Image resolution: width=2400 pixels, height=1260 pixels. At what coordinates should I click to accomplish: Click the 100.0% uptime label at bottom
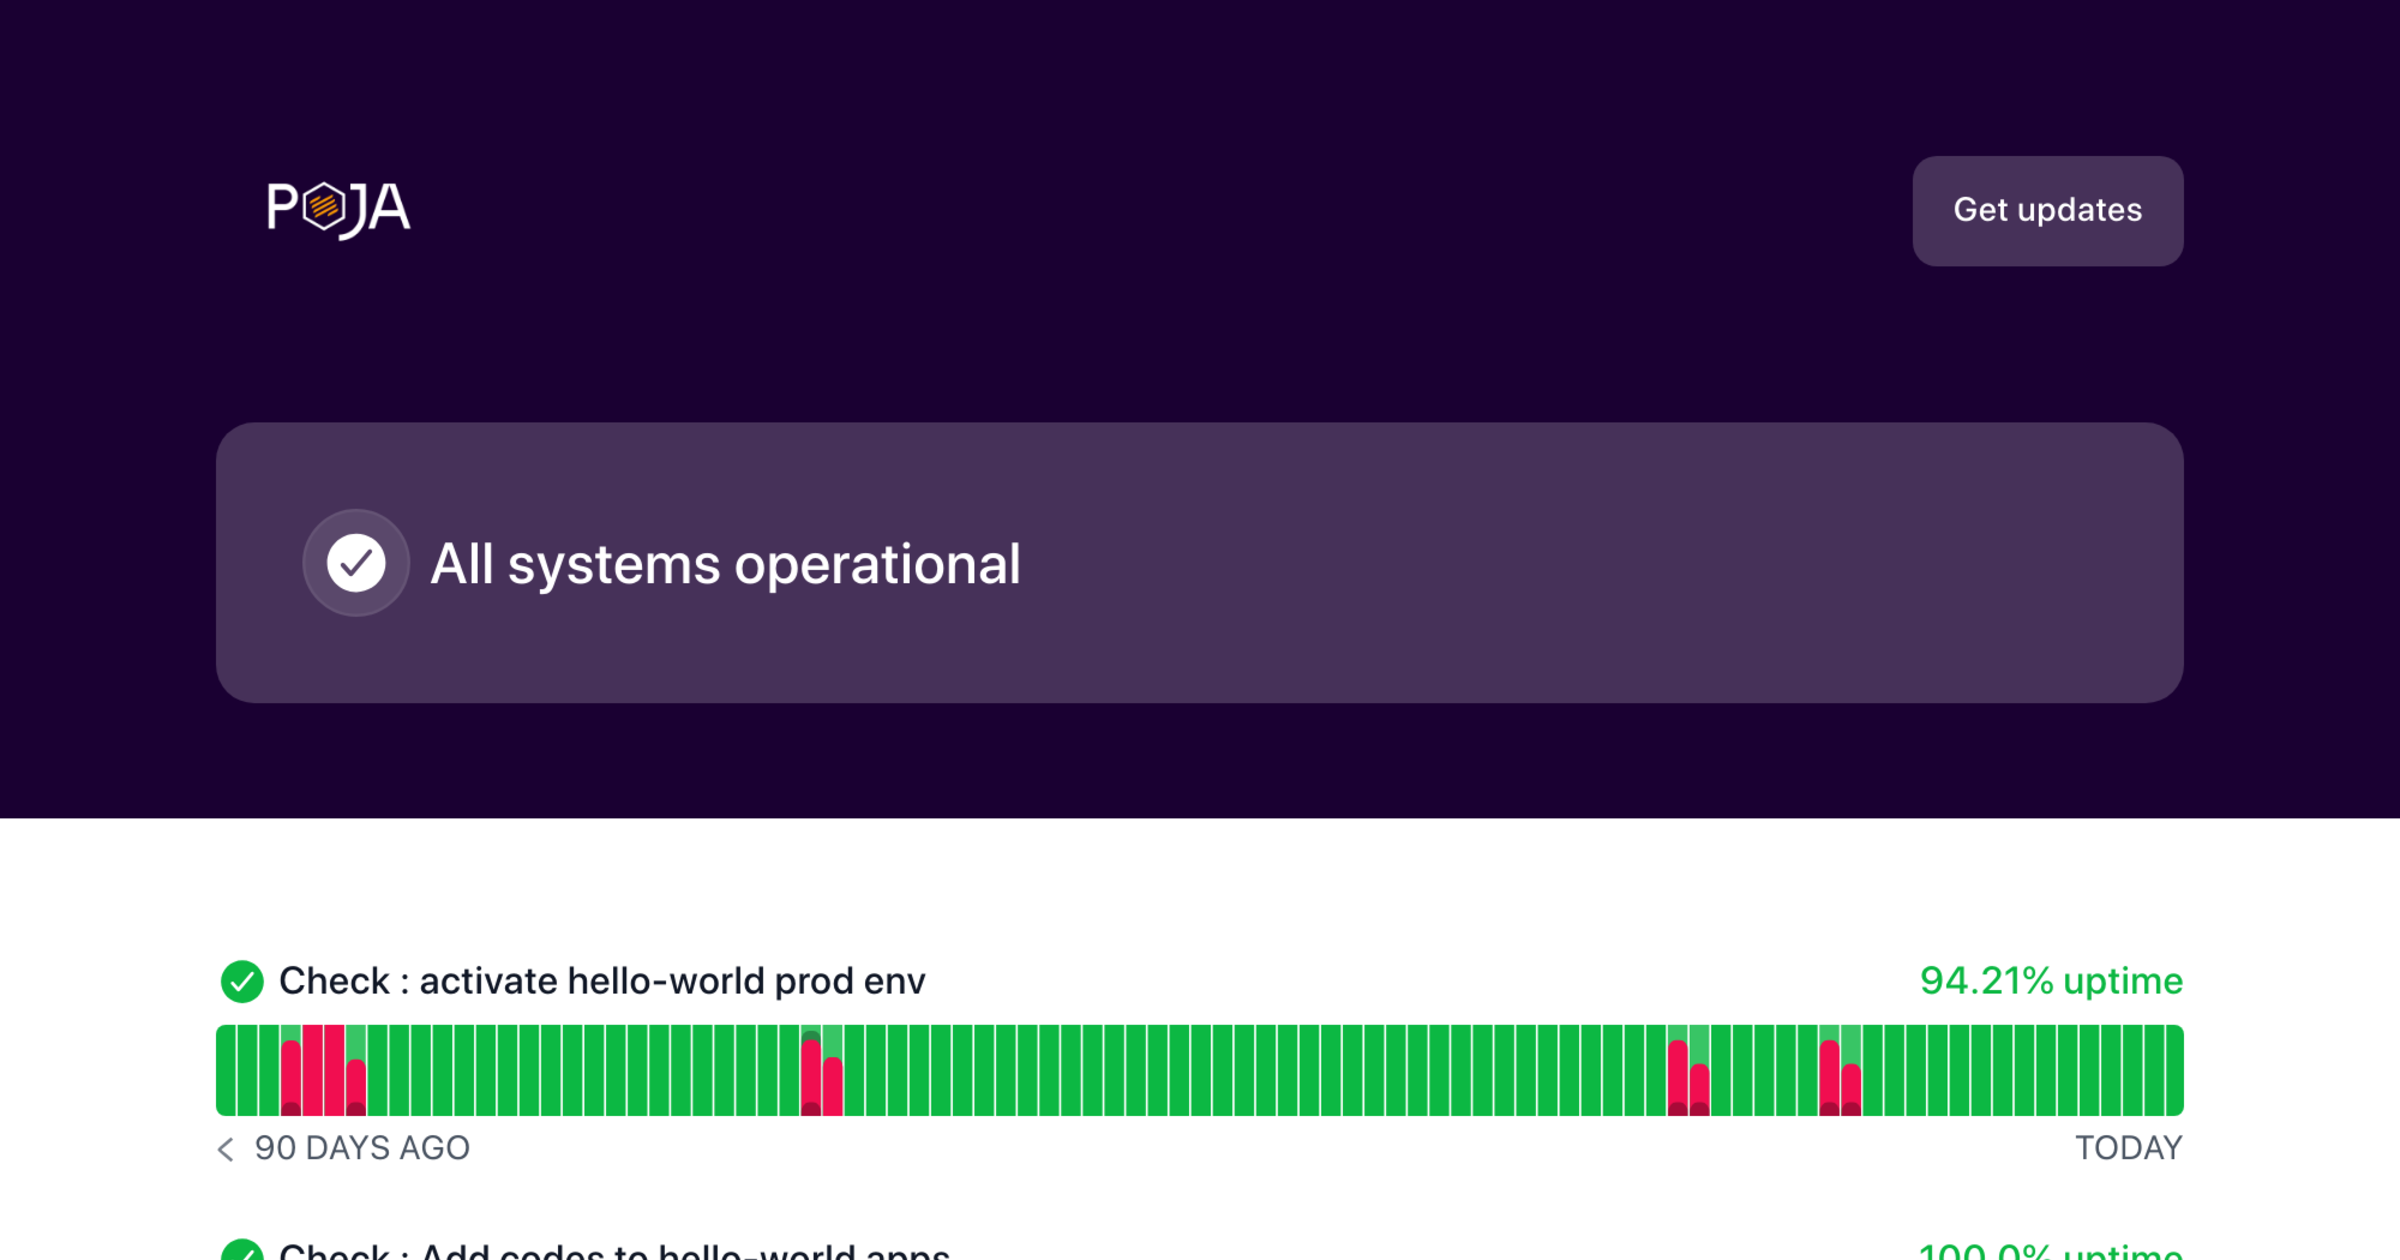click(2051, 1250)
